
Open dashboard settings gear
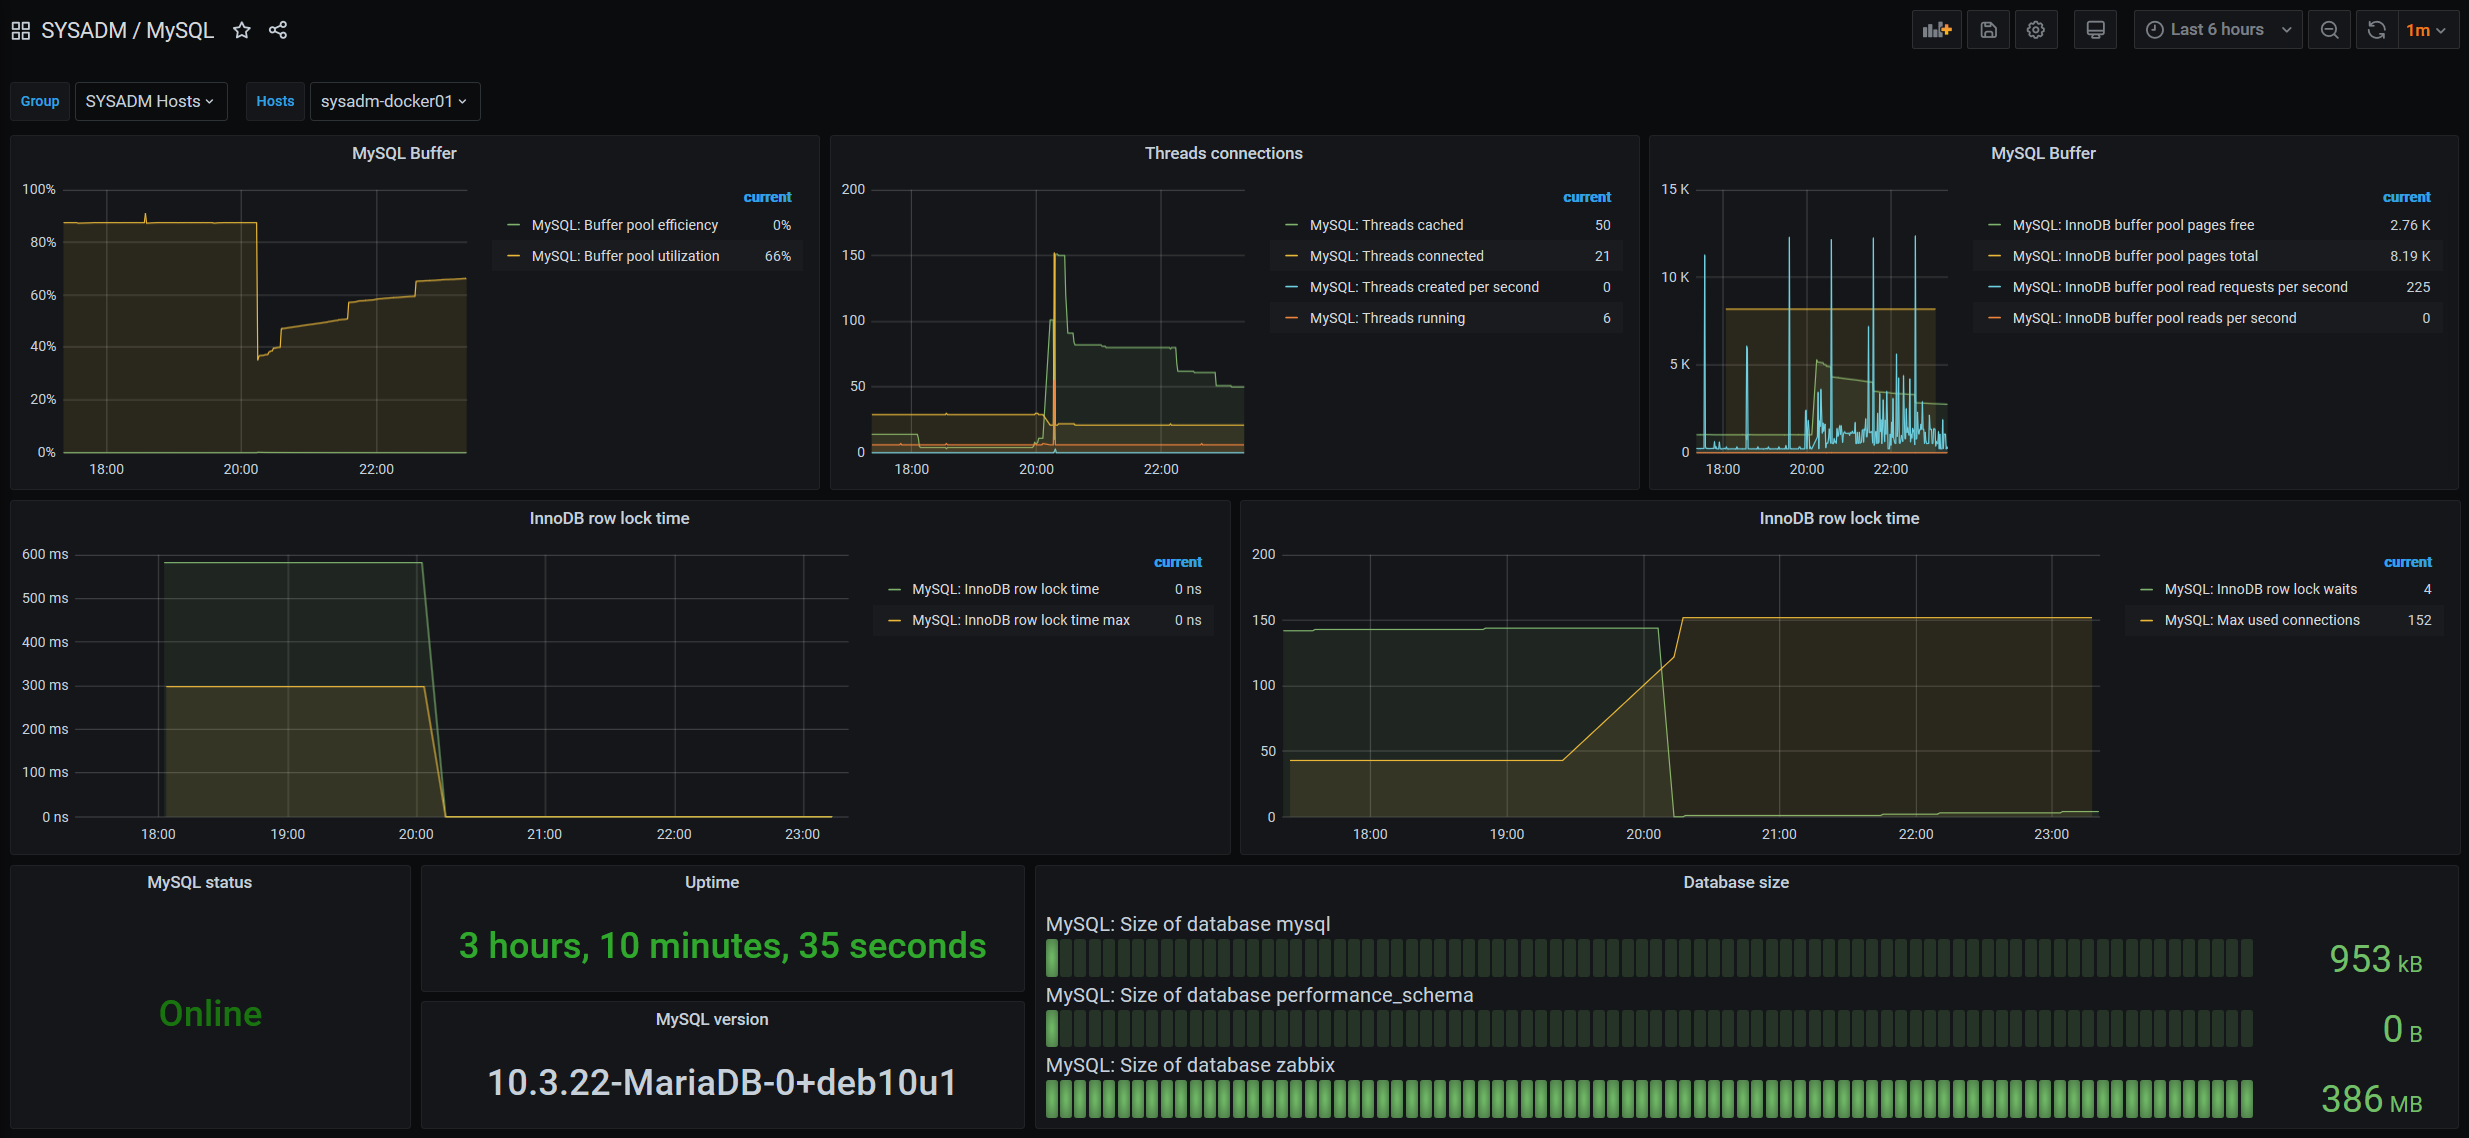click(2035, 30)
